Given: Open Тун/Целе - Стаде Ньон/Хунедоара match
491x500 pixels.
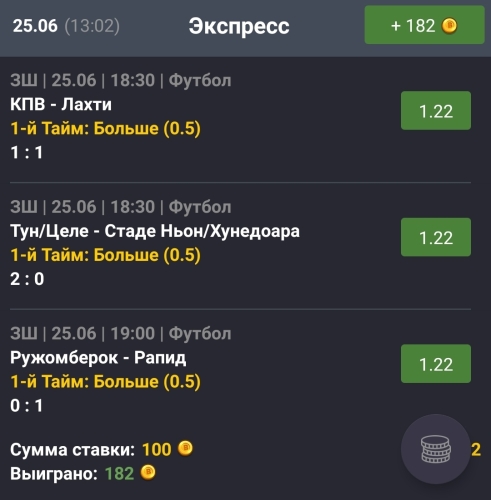Looking at the screenshot, I should [155, 231].
